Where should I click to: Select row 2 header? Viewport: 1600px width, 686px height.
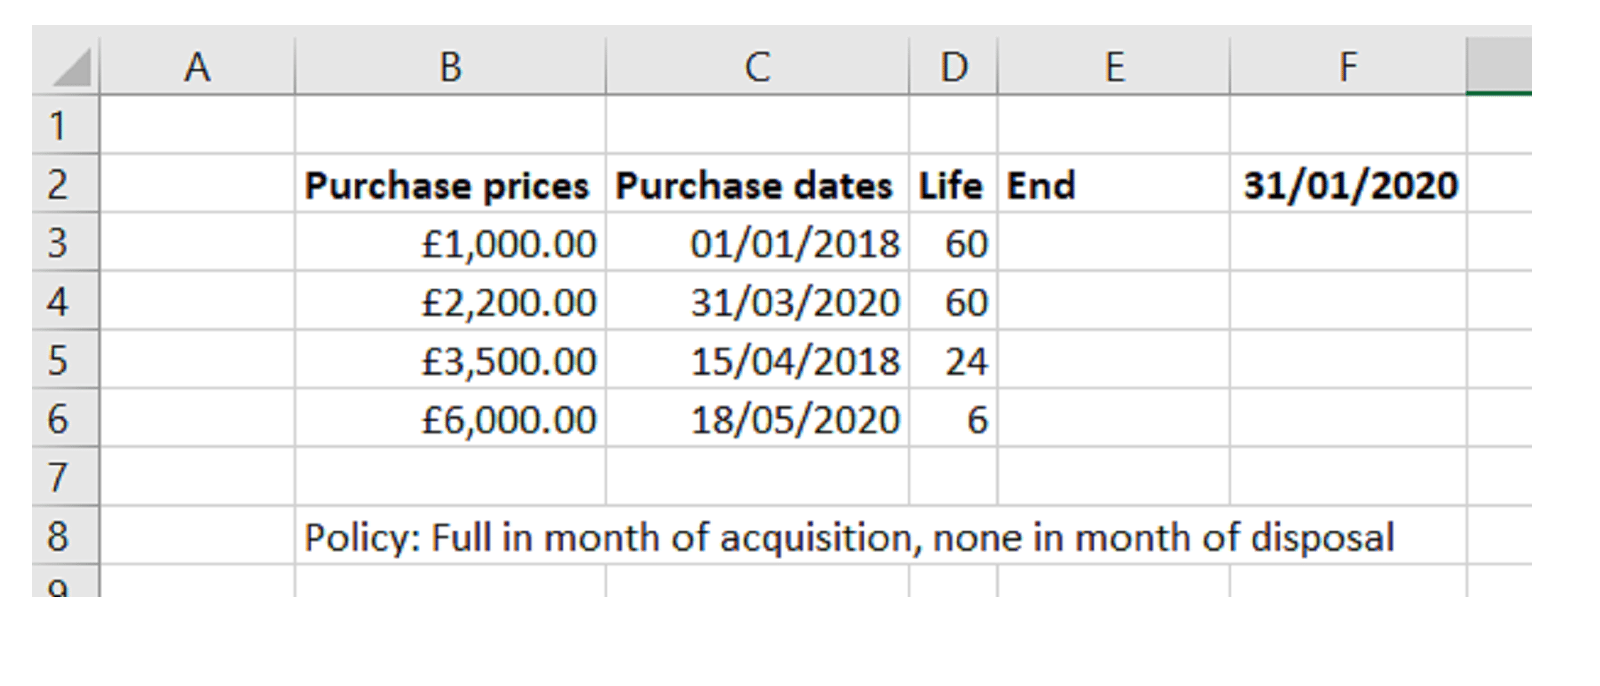pos(58,185)
